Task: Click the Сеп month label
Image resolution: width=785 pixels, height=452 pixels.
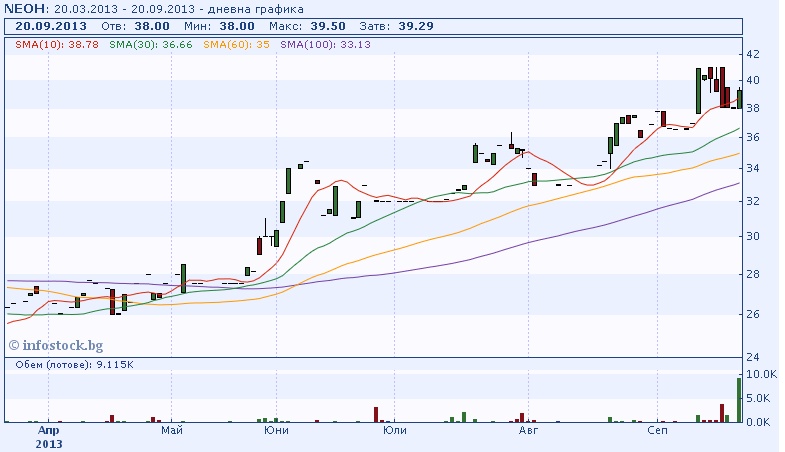Action: [657, 430]
